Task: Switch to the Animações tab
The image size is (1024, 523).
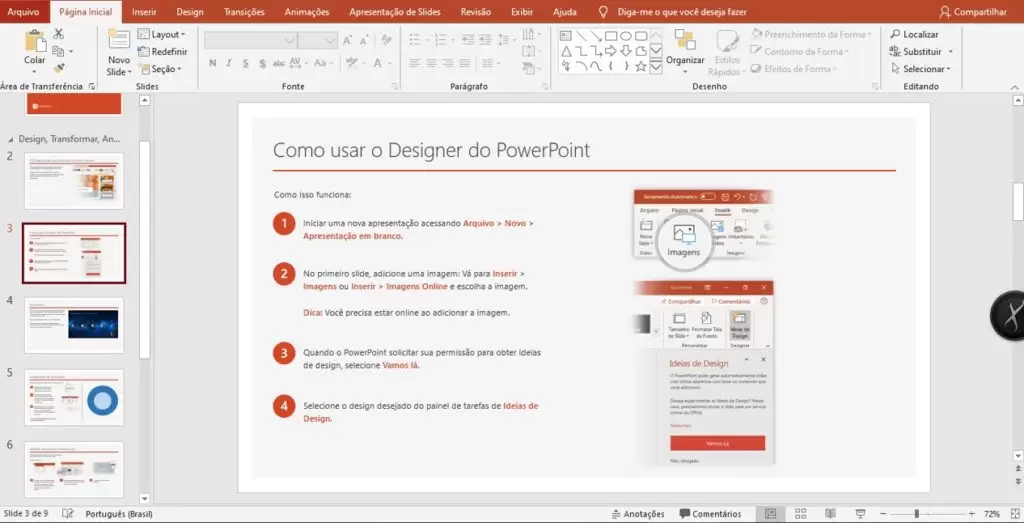Action: coord(307,12)
